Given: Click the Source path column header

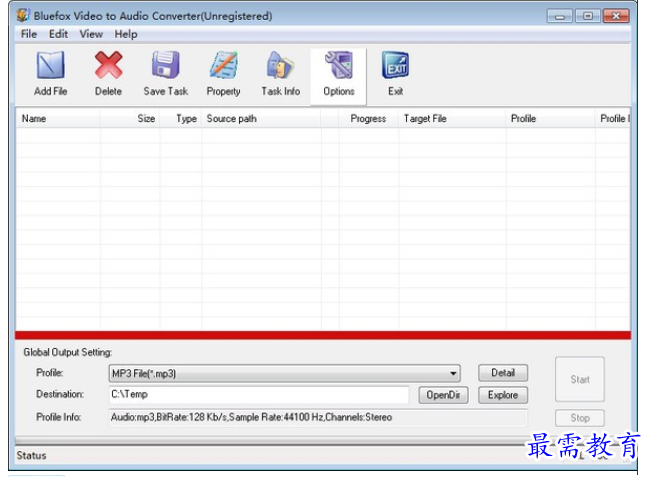Looking at the screenshot, I should (261, 118).
